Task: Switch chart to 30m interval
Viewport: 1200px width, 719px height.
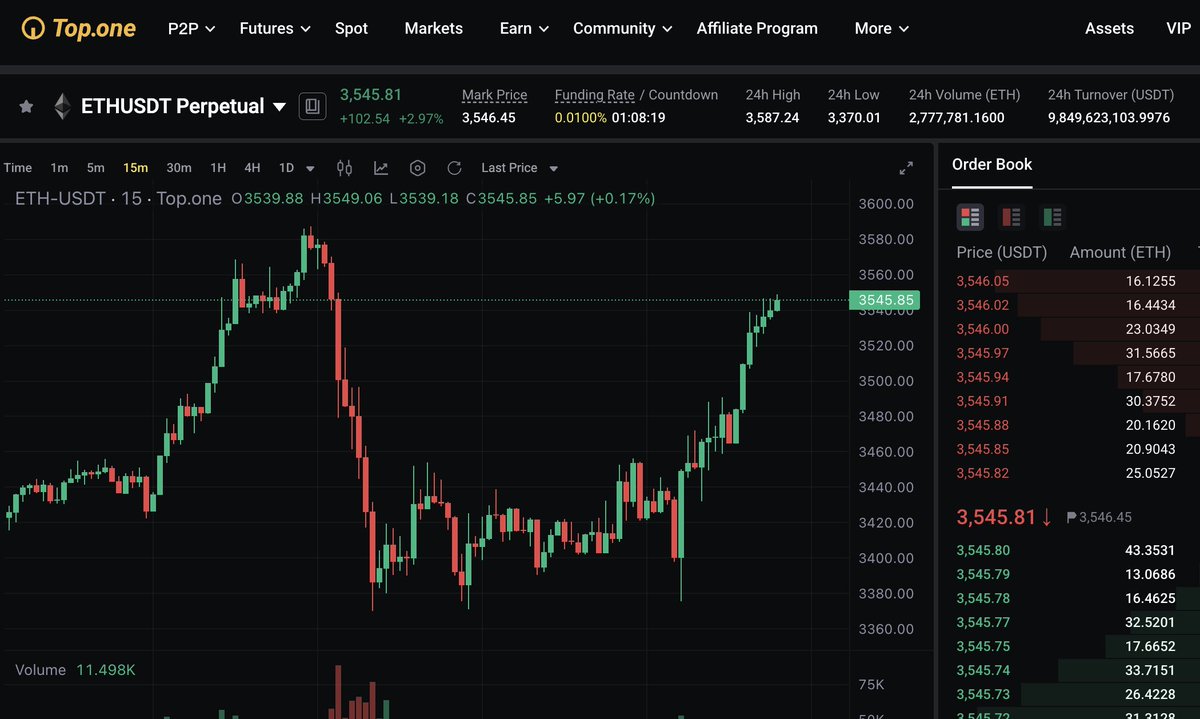Action: point(179,168)
